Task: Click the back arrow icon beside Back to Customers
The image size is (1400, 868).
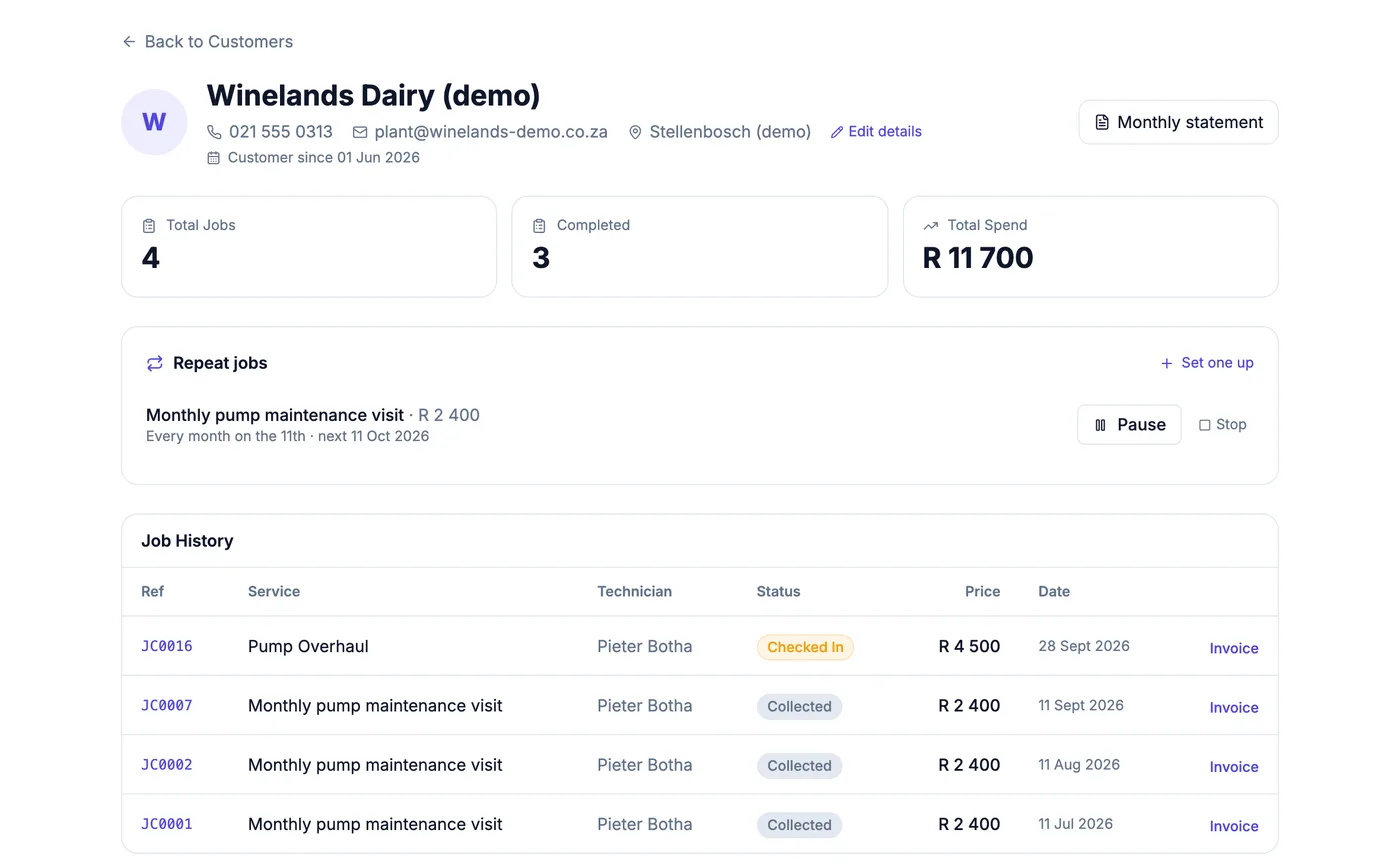Action: coord(129,42)
